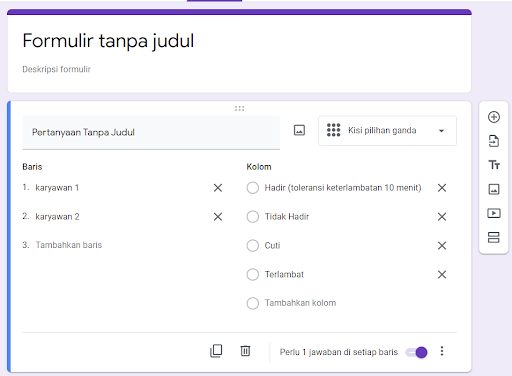Click the sidebar add image icon
The width and height of the screenshot is (512, 376).
click(494, 189)
